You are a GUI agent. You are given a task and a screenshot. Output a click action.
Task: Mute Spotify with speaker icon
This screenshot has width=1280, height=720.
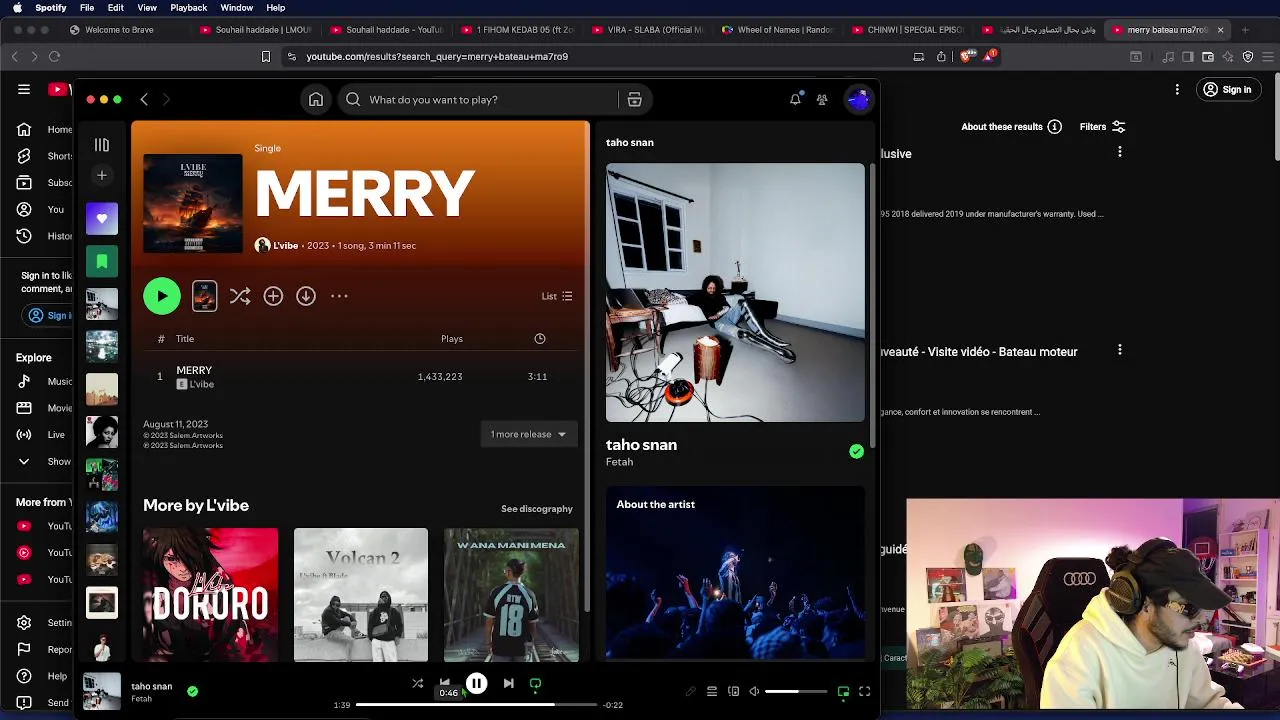(754, 691)
